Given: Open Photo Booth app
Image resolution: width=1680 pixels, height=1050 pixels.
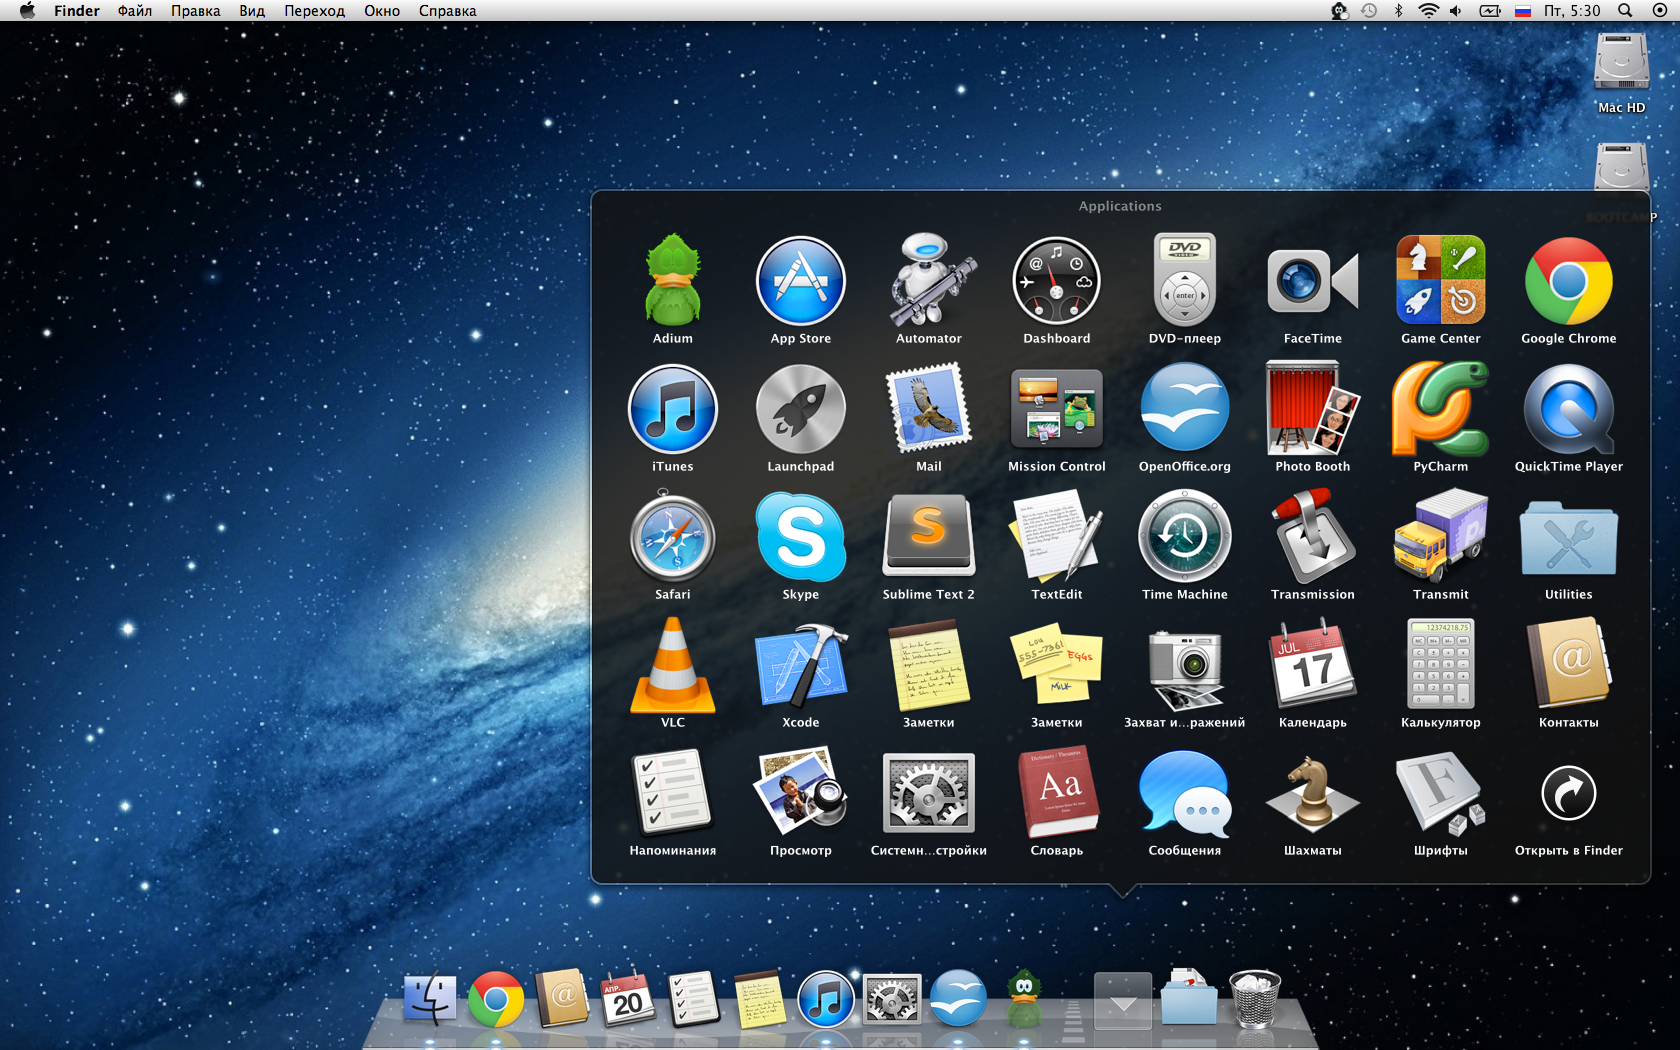Looking at the screenshot, I should pyautogui.click(x=1313, y=409).
